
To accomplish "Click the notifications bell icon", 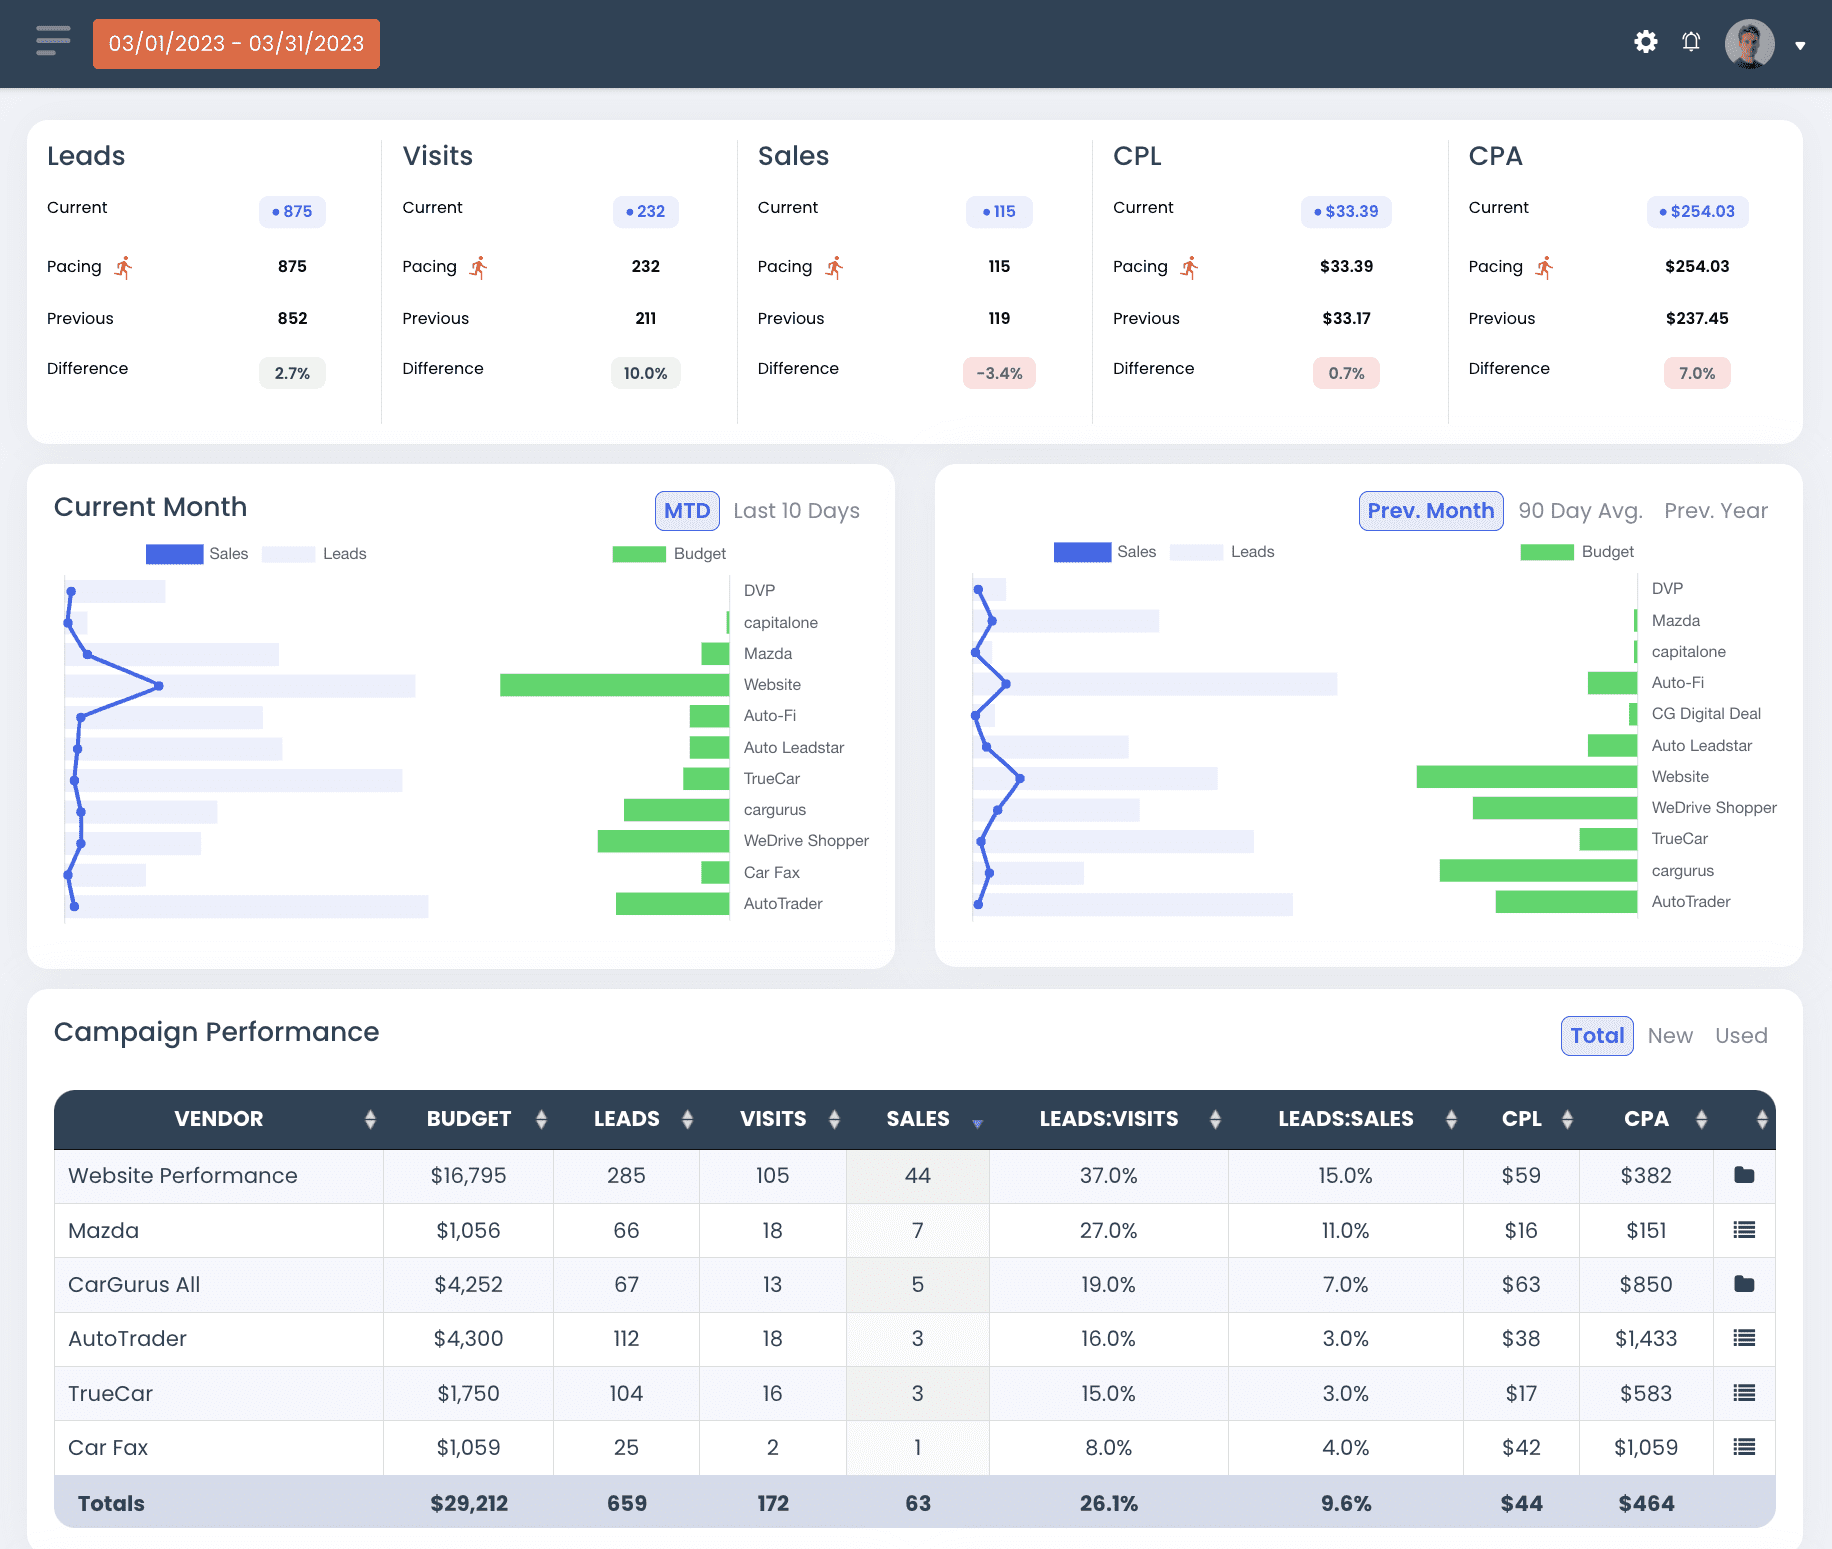I will (x=1691, y=42).
